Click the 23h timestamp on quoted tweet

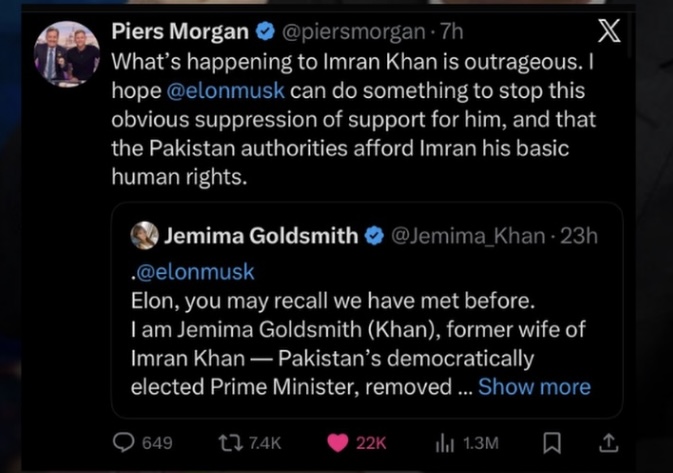578,237
